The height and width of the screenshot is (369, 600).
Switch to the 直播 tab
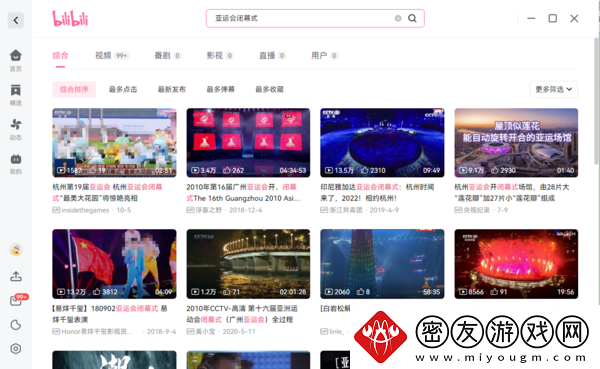(x=272, y=56)
